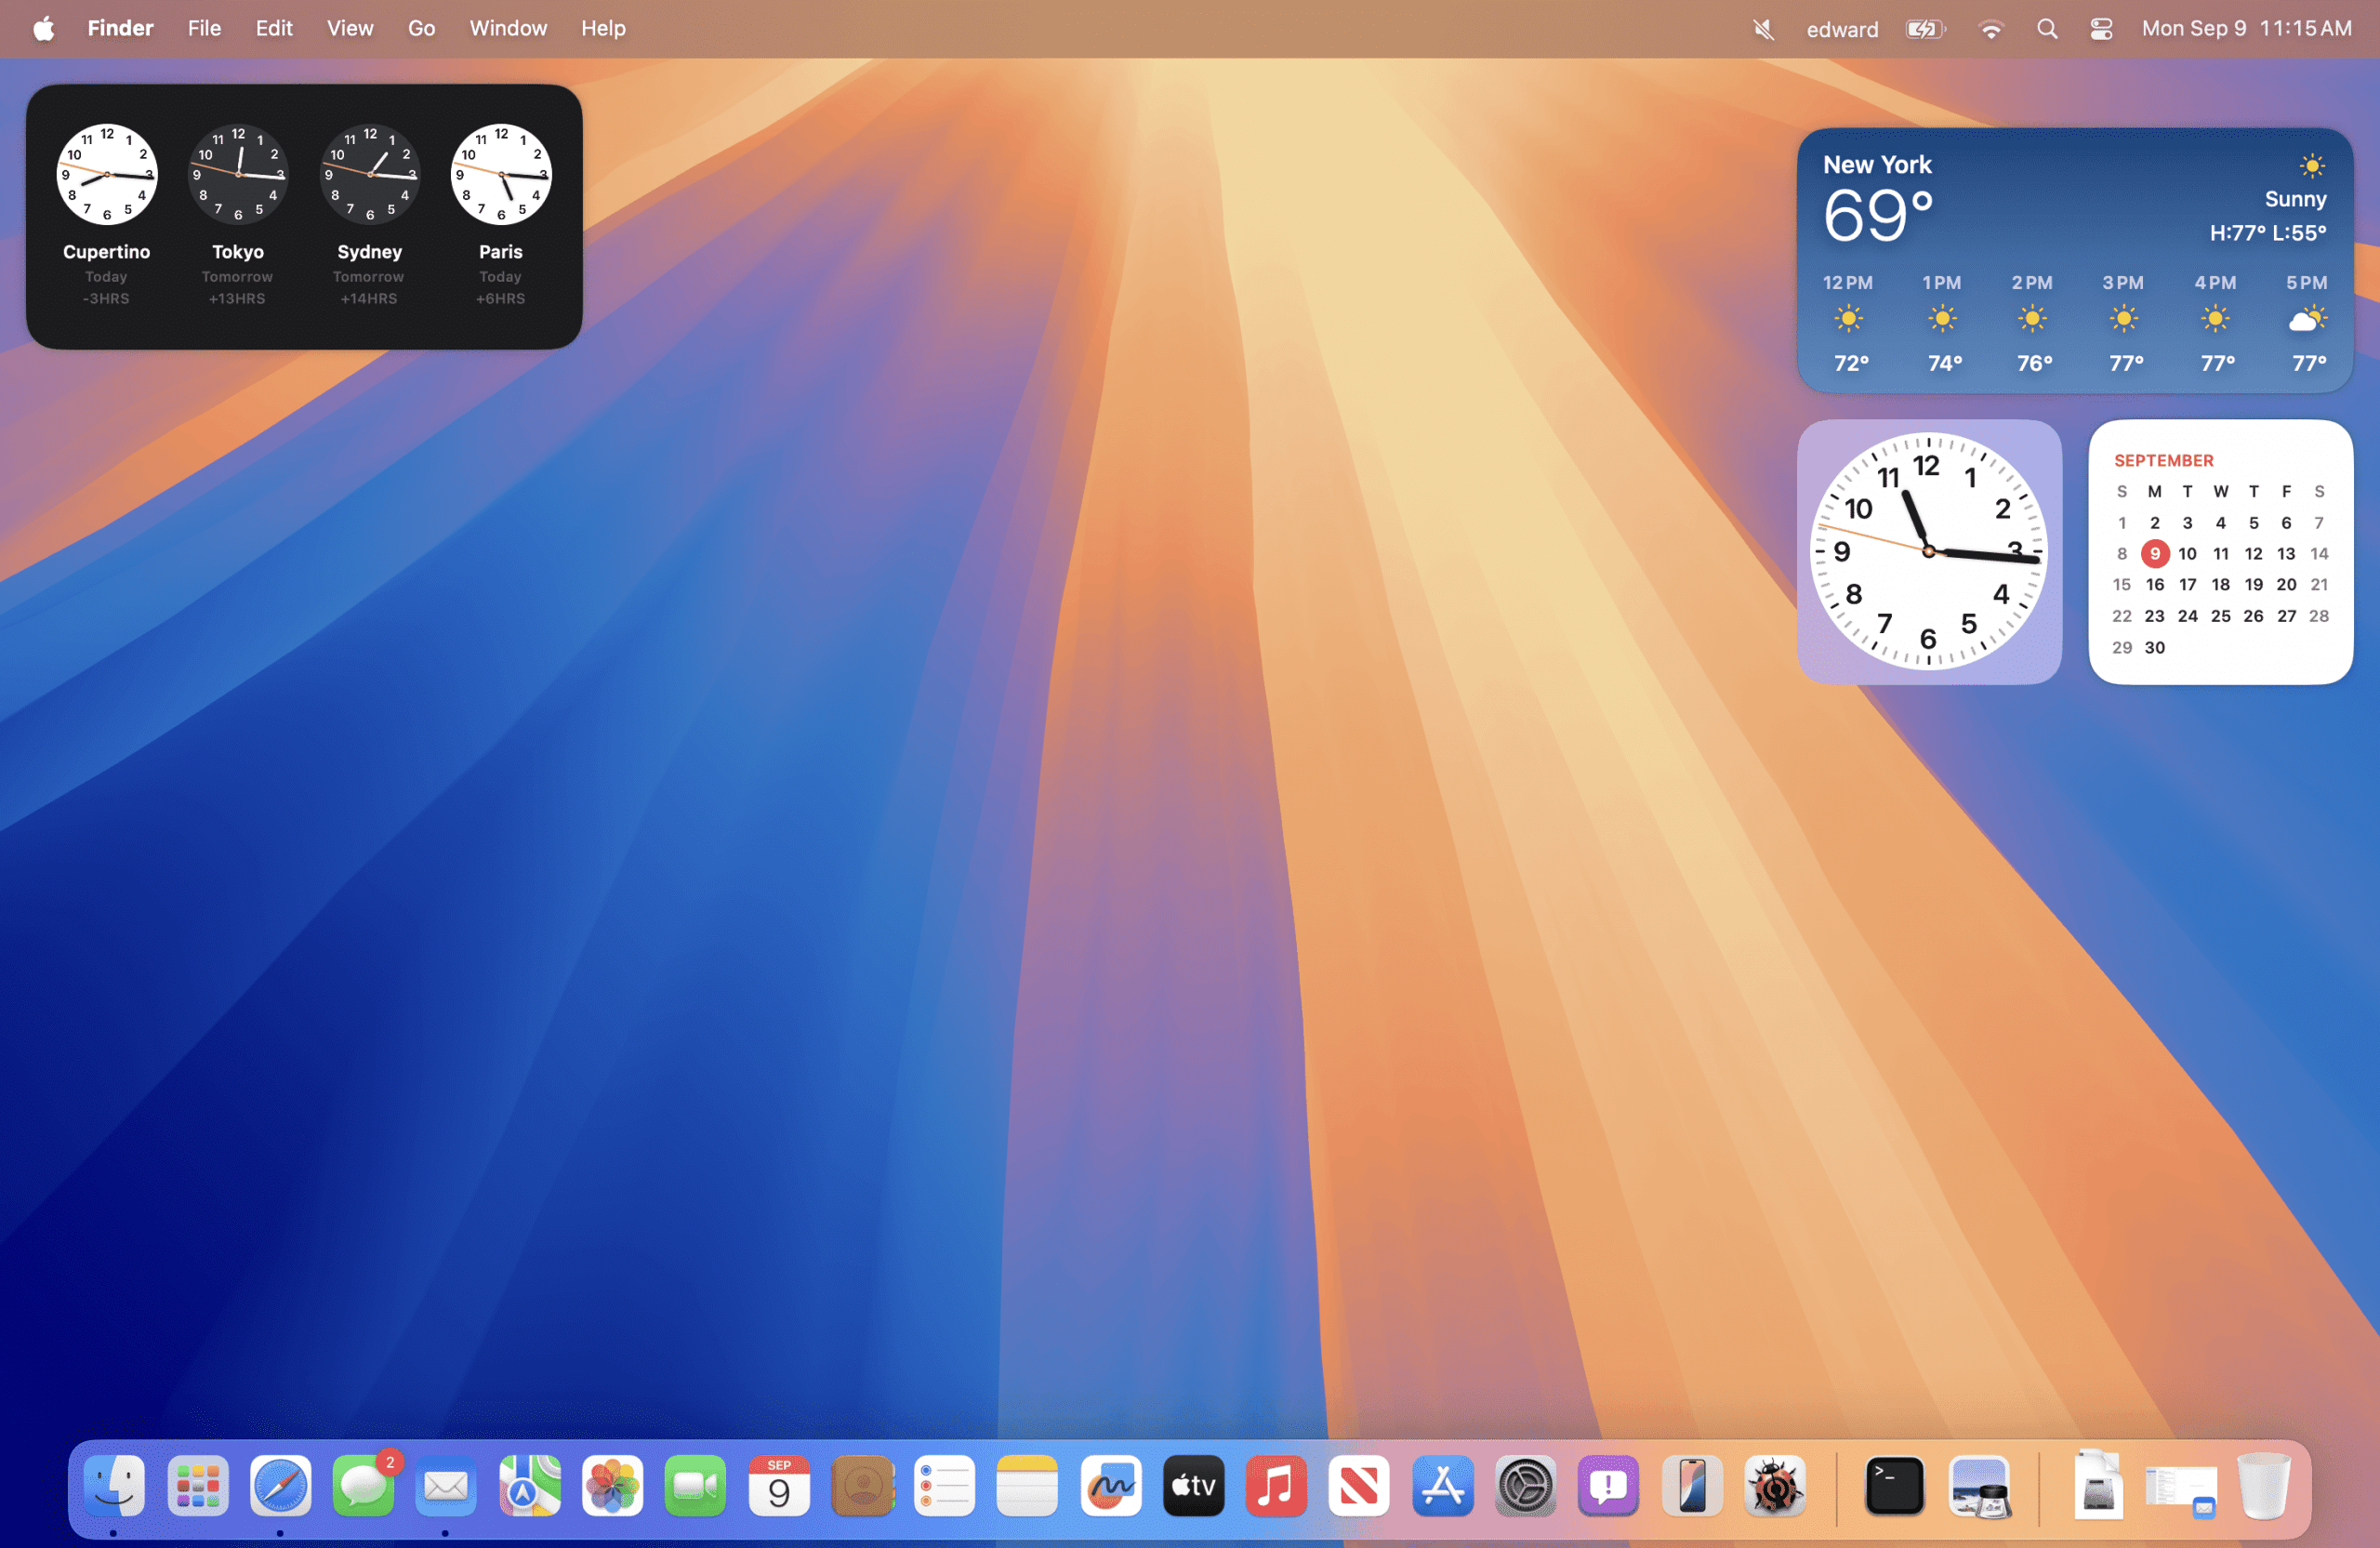Image resolution: width=2380 pixels, height=1548 pixels.
Task: Open the Finder menu
Action: (120, 28)
